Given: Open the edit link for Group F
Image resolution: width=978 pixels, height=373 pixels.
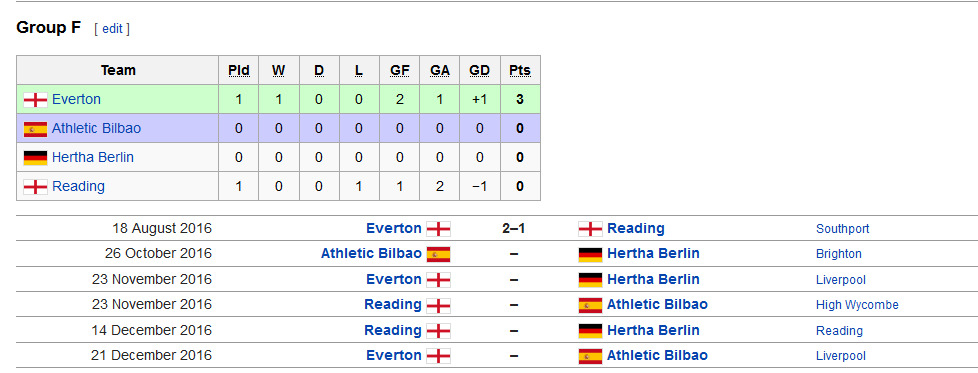Looking at the screenshot, I should 112,29.
